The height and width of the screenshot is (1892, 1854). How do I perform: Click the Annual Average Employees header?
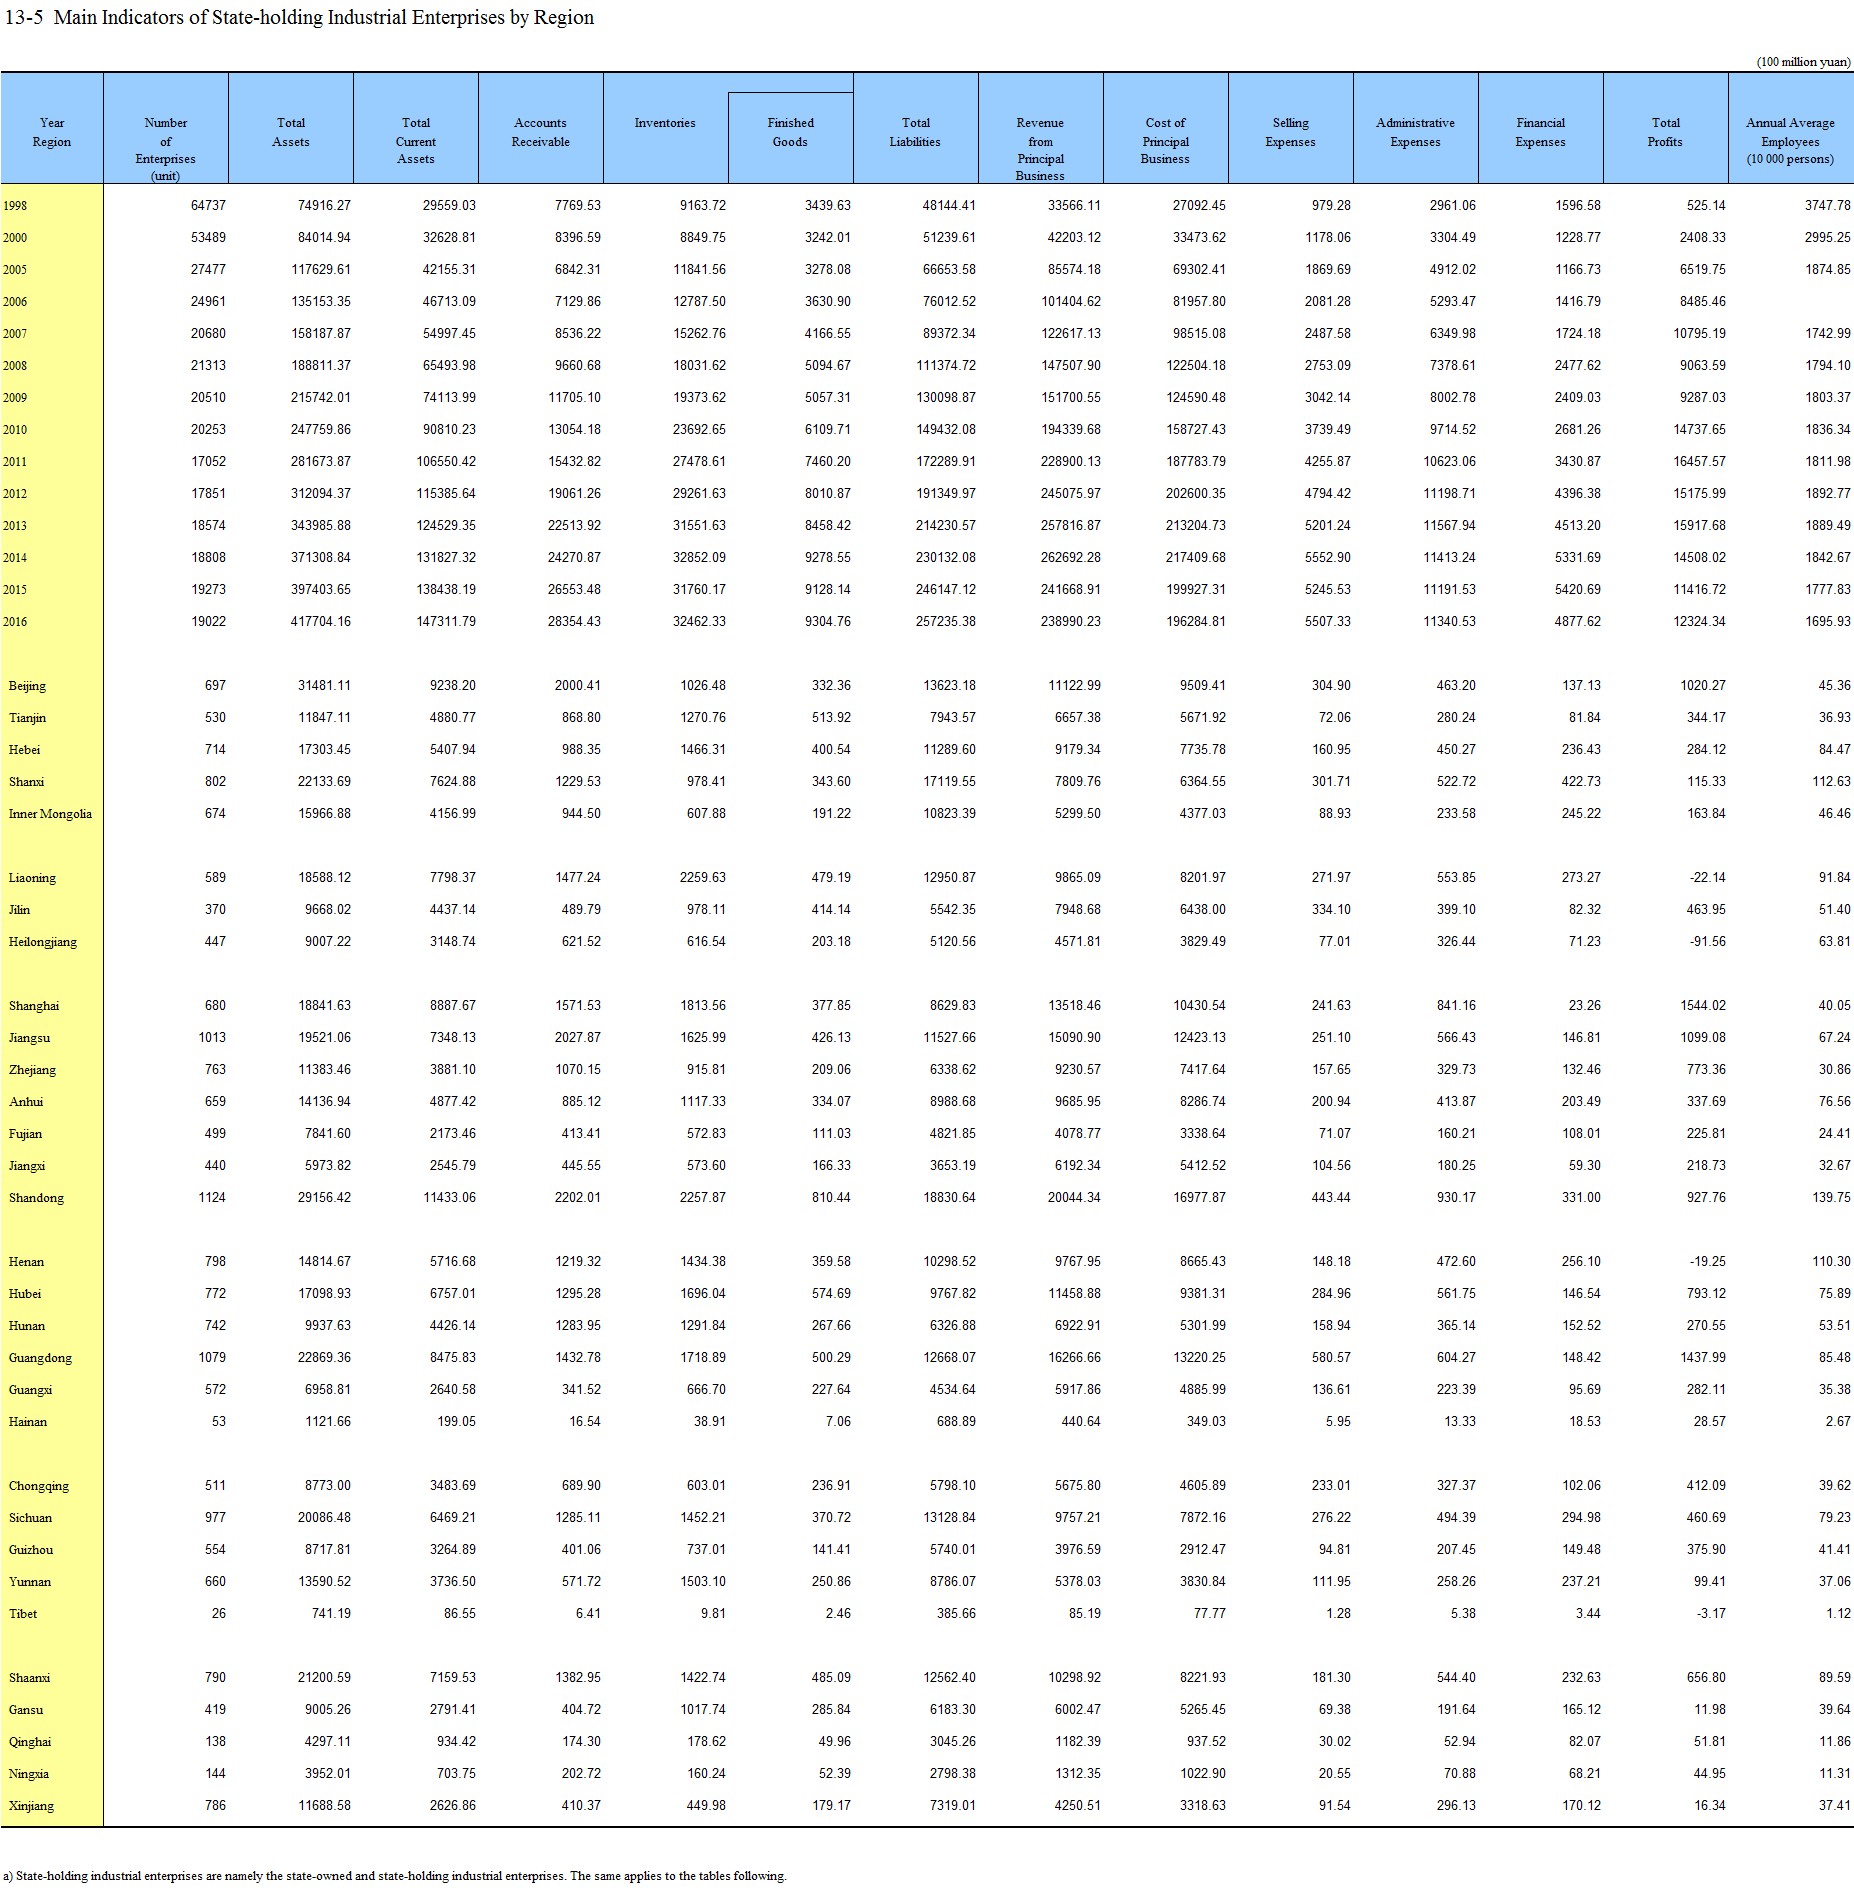[1790, 140]
